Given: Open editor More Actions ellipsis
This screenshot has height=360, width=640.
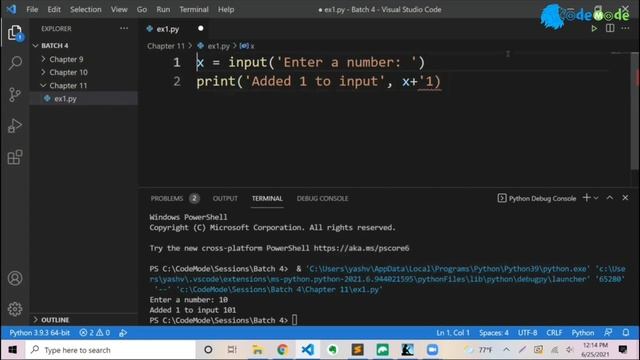Looking at the screenshot, I should [625, 29].
